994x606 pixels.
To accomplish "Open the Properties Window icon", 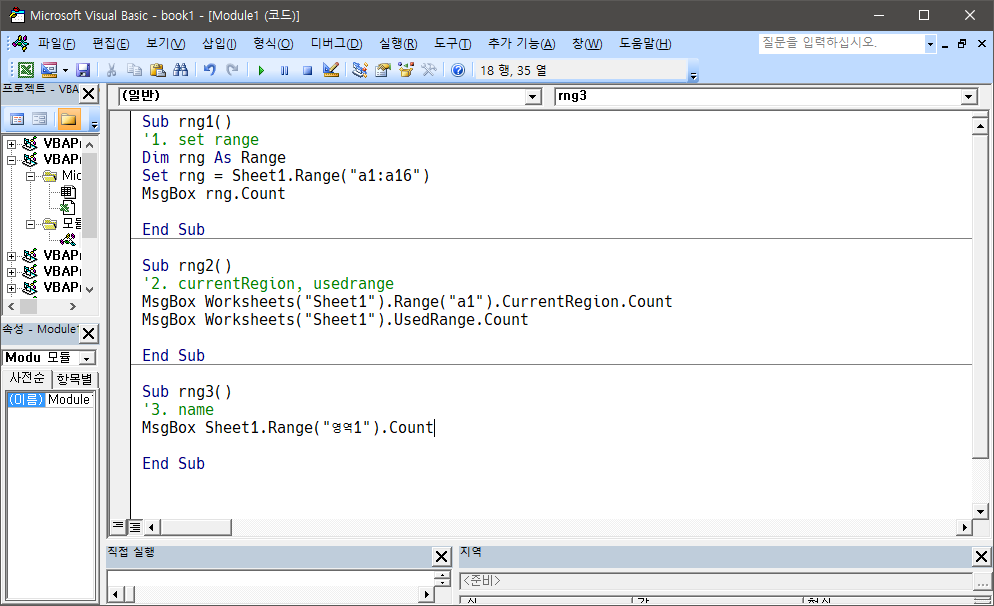I will click(x=383, y=70).
